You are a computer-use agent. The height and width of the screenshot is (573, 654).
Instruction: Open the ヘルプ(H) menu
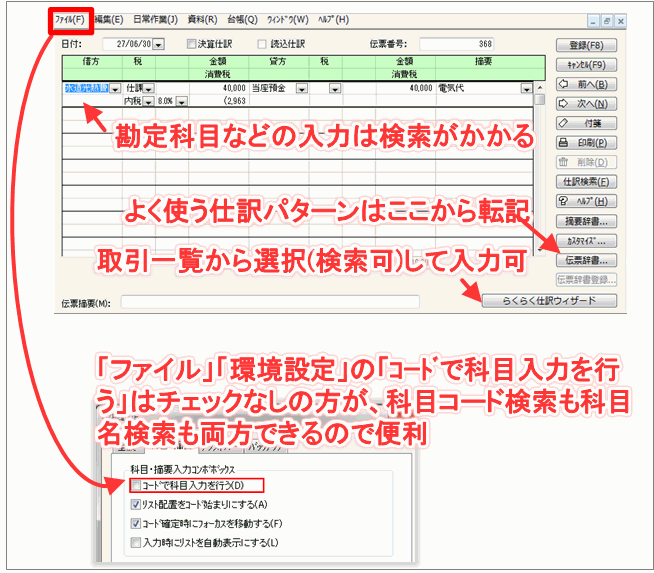[x=333, y=20]
